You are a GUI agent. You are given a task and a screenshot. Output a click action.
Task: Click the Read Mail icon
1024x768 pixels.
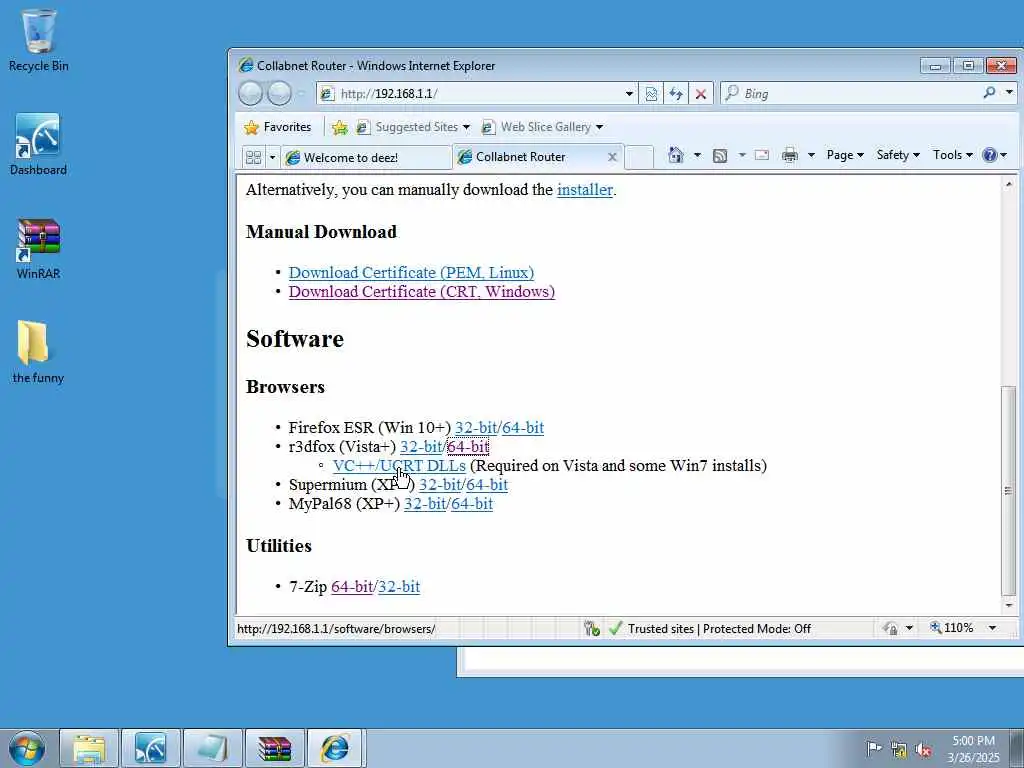pyautogui.click(x=761, y=155)
